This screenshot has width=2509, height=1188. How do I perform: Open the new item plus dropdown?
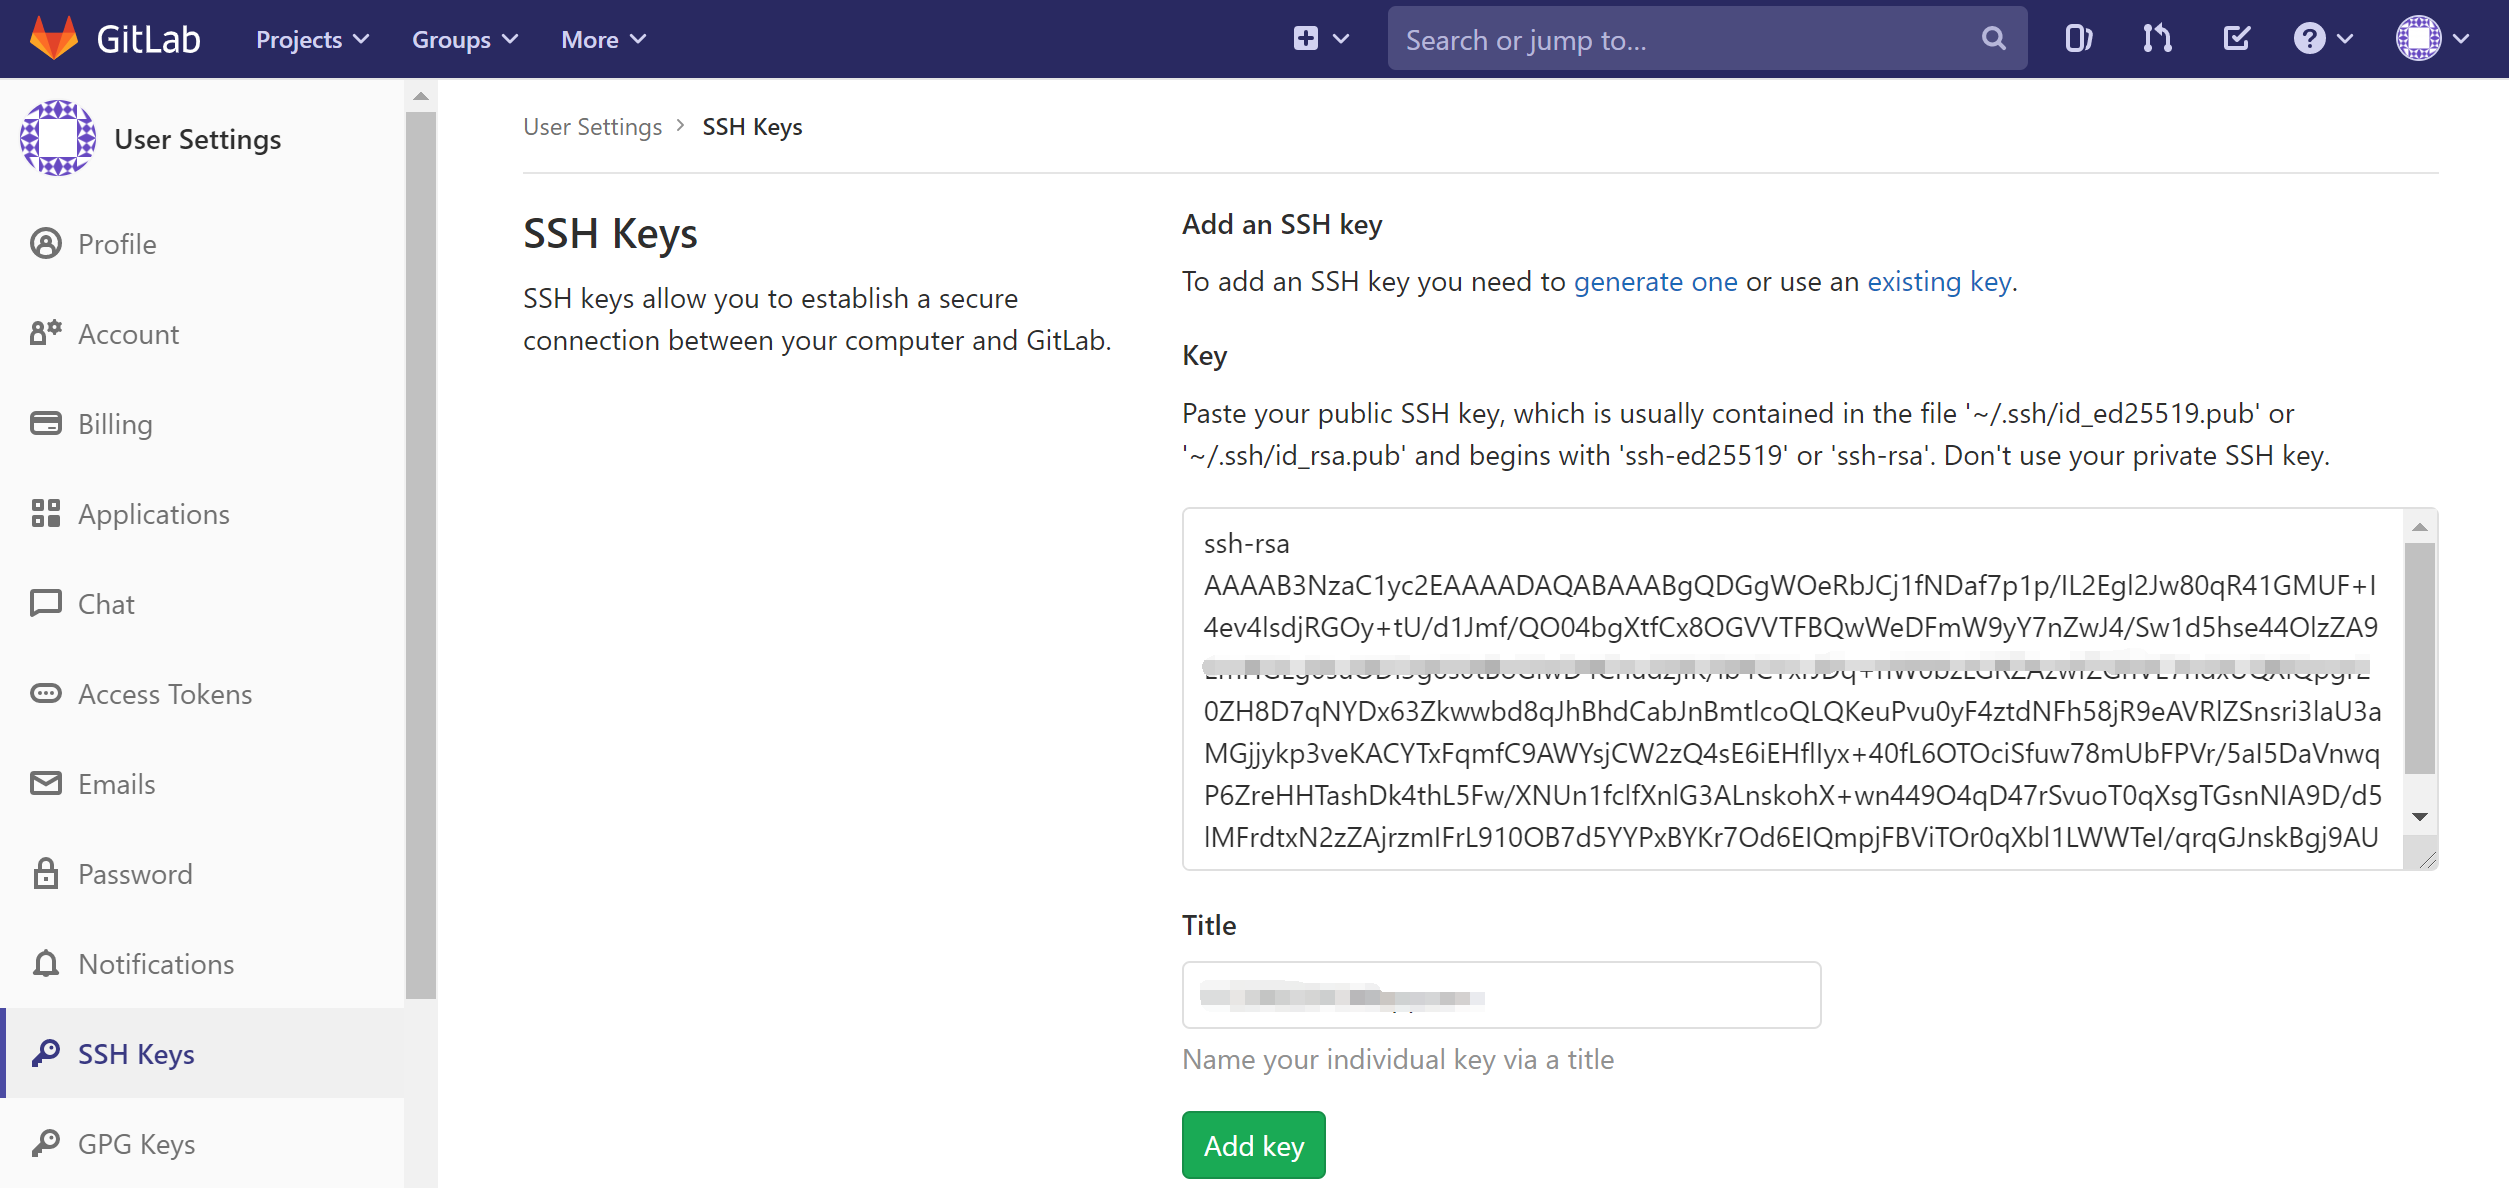click(x=1320, y=38)
